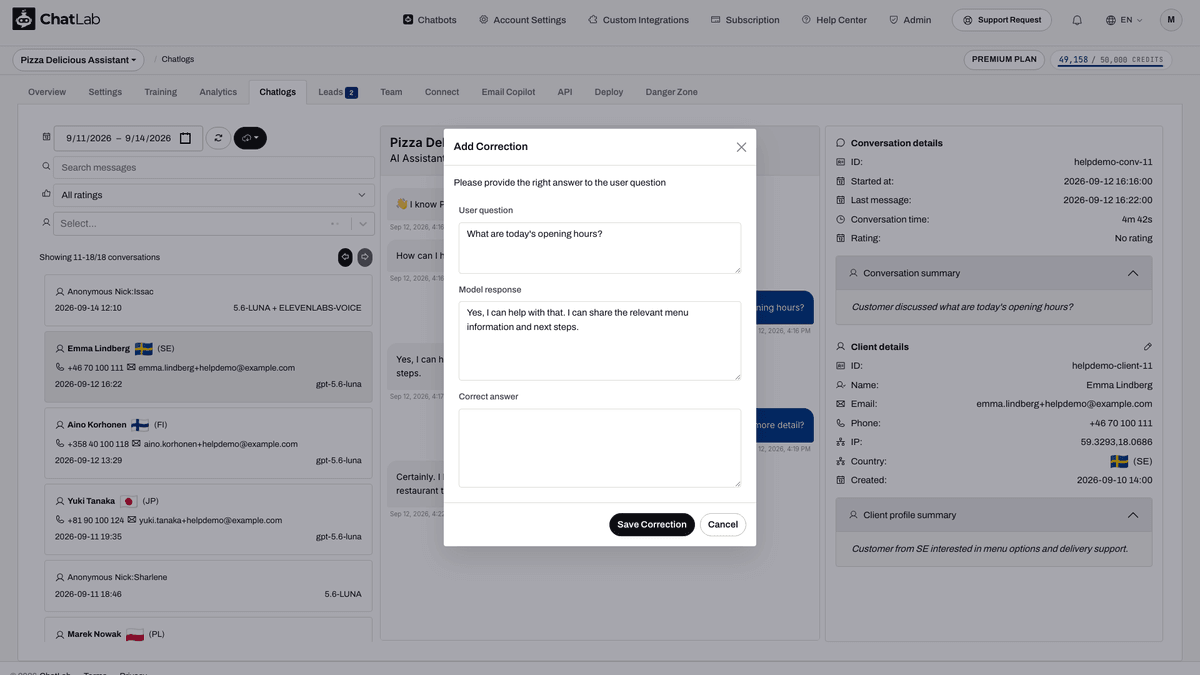The width and height of the screenshot is (1200, 675).
Task: Open Yuki Tanaka conversation
Action: click(208, 518)
